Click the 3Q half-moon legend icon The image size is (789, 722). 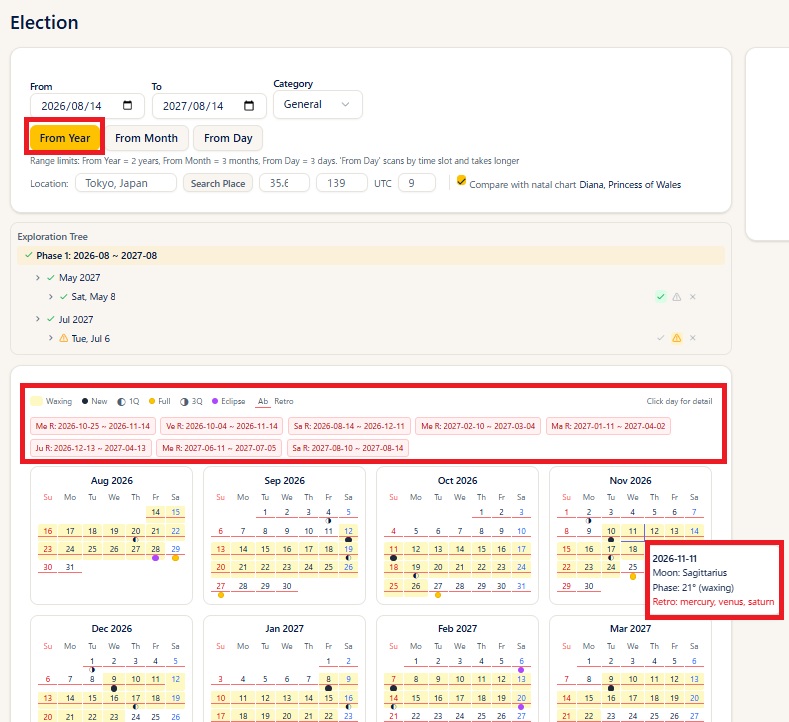[x=184, y=402]
